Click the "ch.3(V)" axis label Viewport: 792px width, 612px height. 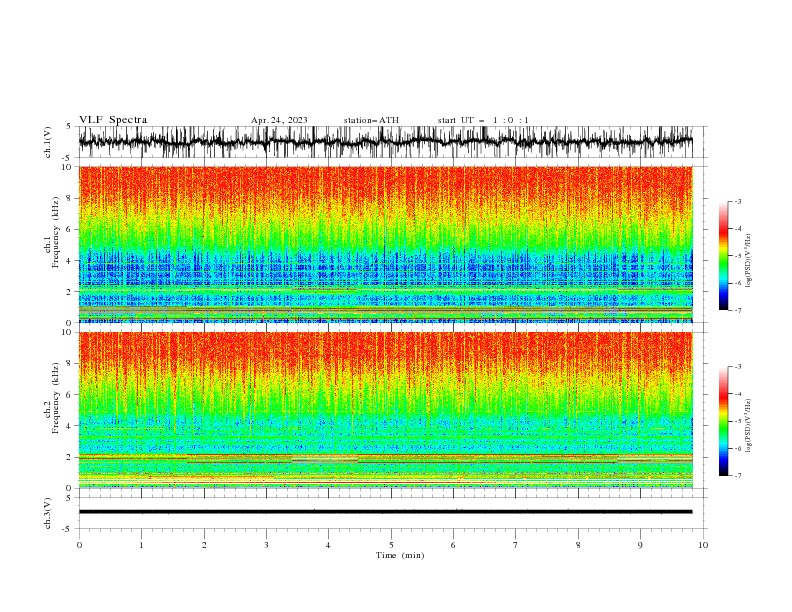point(48,513)
